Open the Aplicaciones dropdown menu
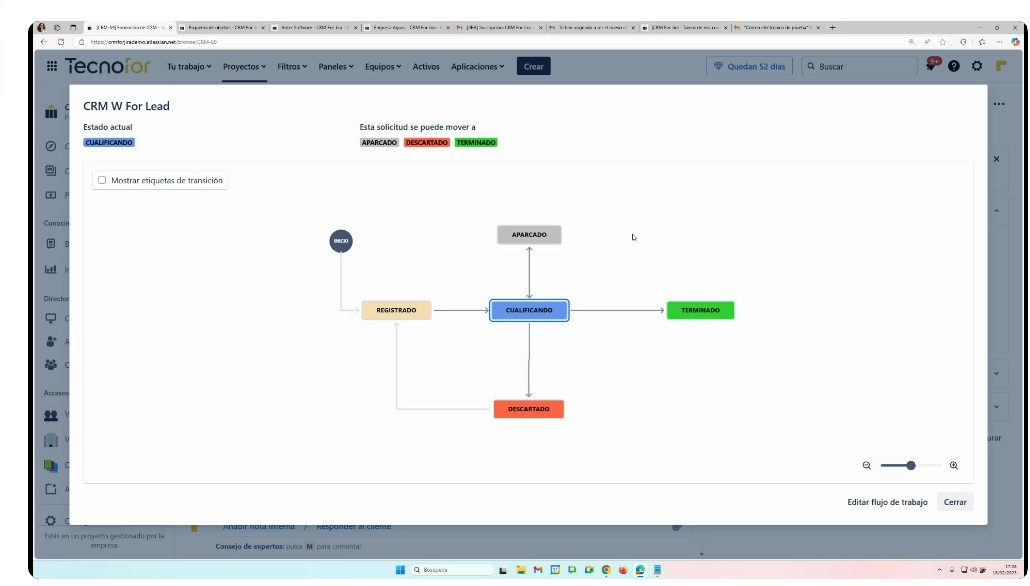 tap(478, 66)
